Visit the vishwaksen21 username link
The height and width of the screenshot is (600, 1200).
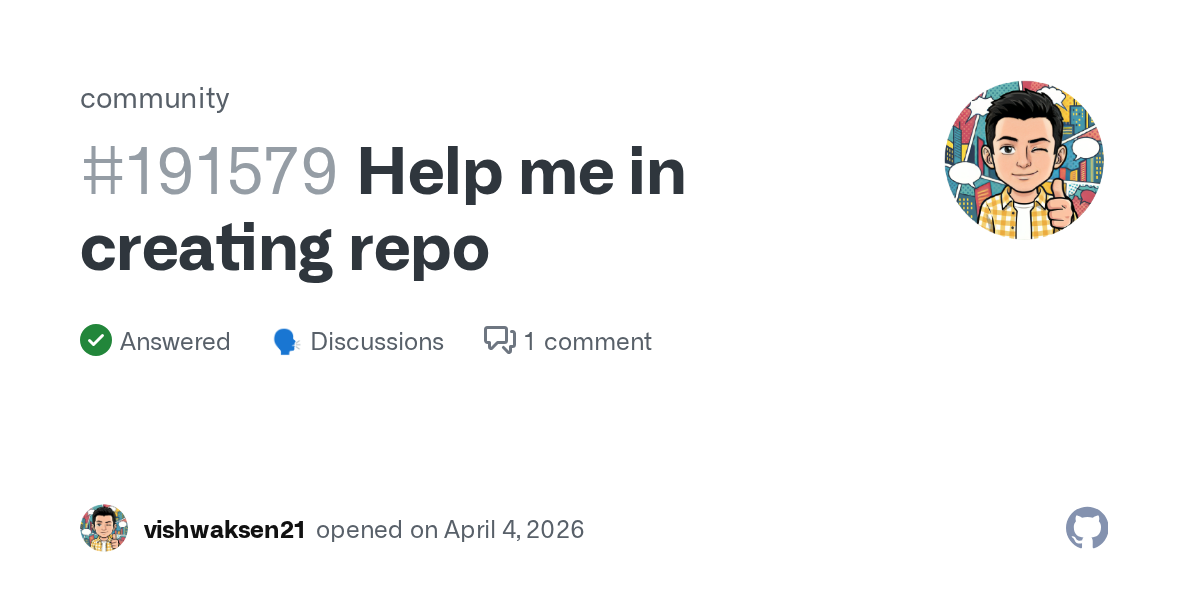225,529
